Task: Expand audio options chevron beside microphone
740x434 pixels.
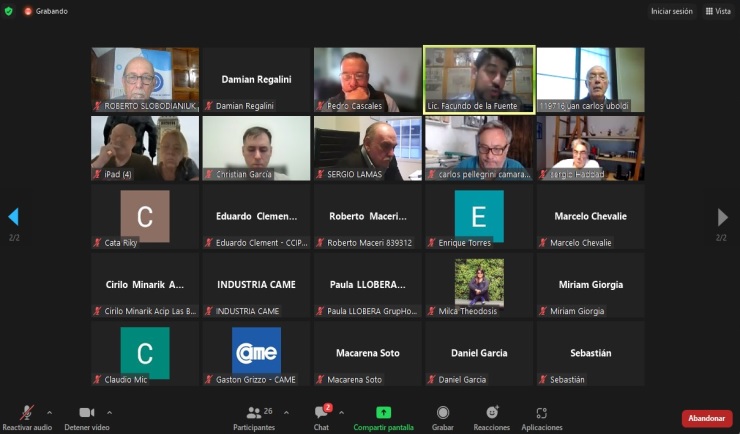Action: click(x=50, y=413)
